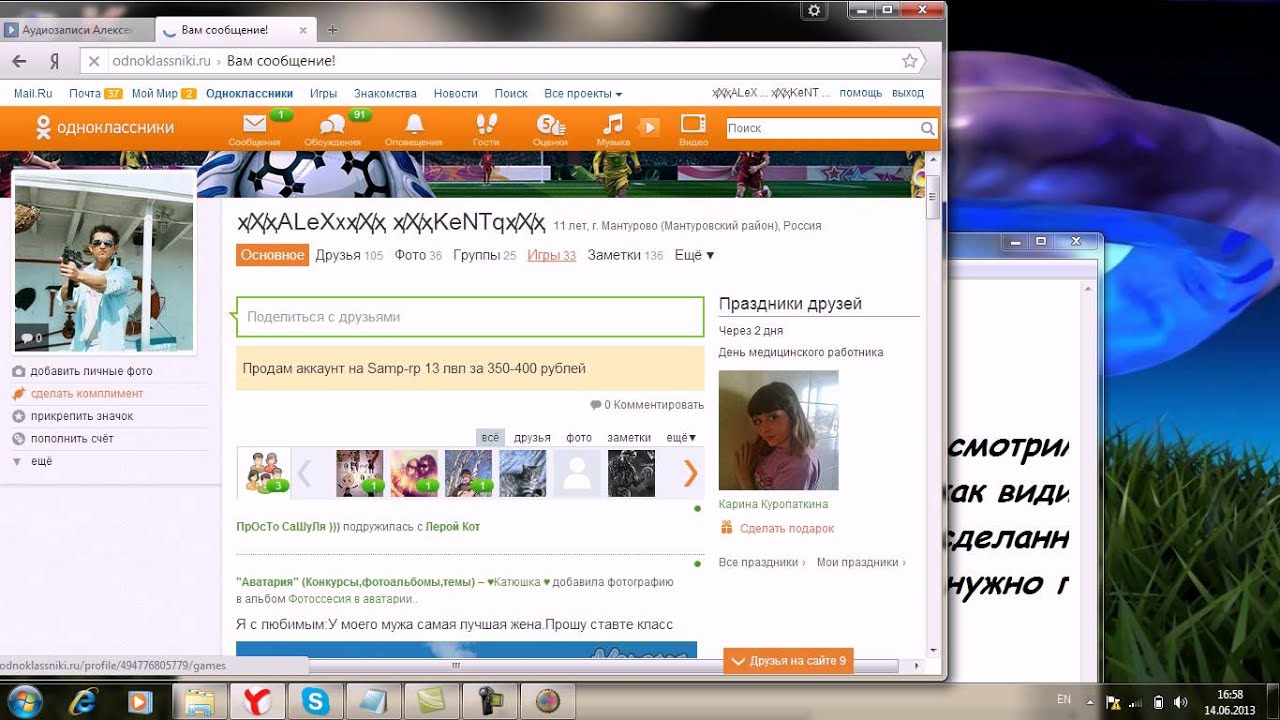Switch to Аудиозаписи browser tab
This screenshot has height=720, width=1280.
[78, 30]
